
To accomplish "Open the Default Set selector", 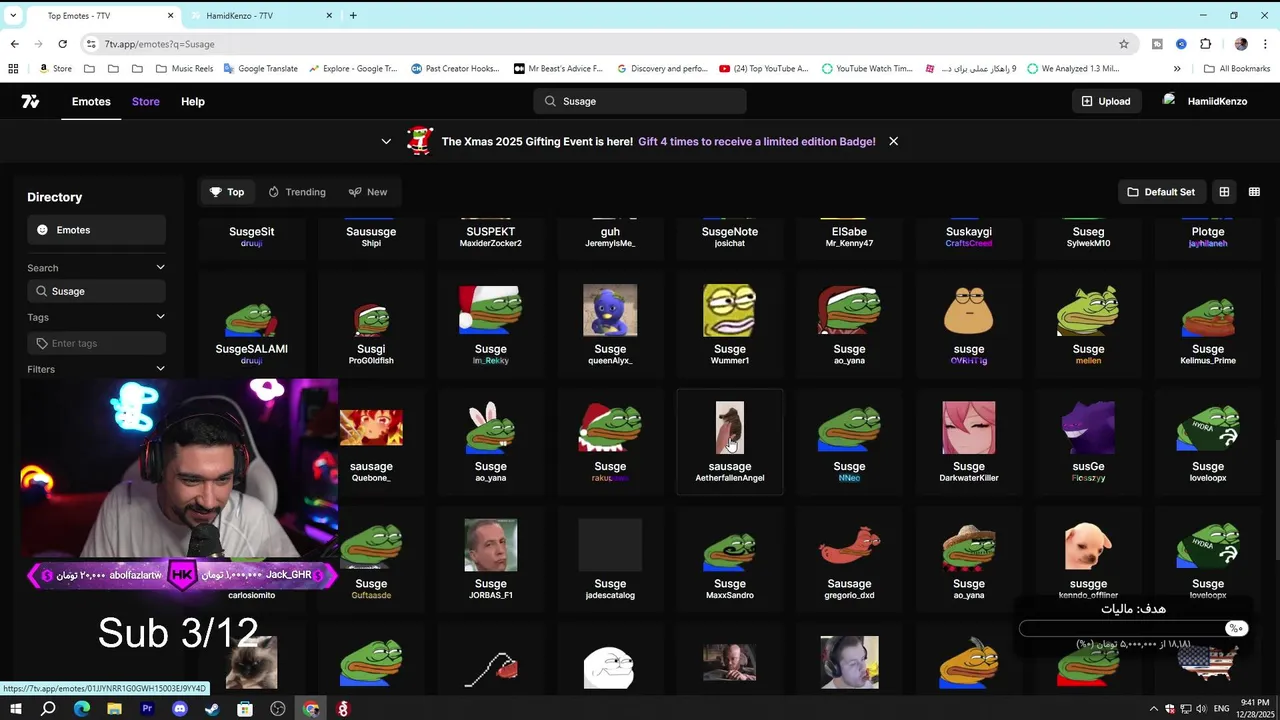I will (1161, 192).
